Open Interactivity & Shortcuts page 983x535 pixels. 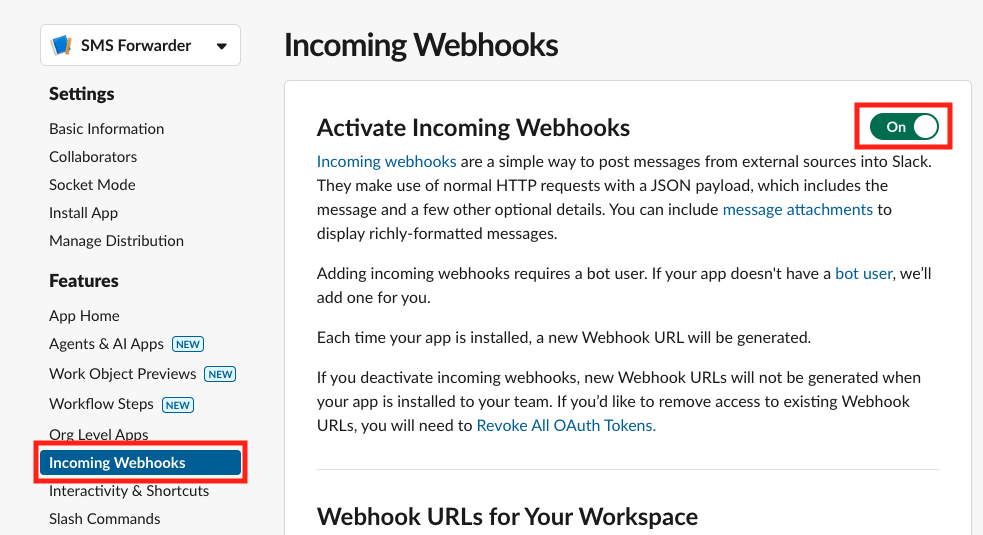tap(129, 490)
